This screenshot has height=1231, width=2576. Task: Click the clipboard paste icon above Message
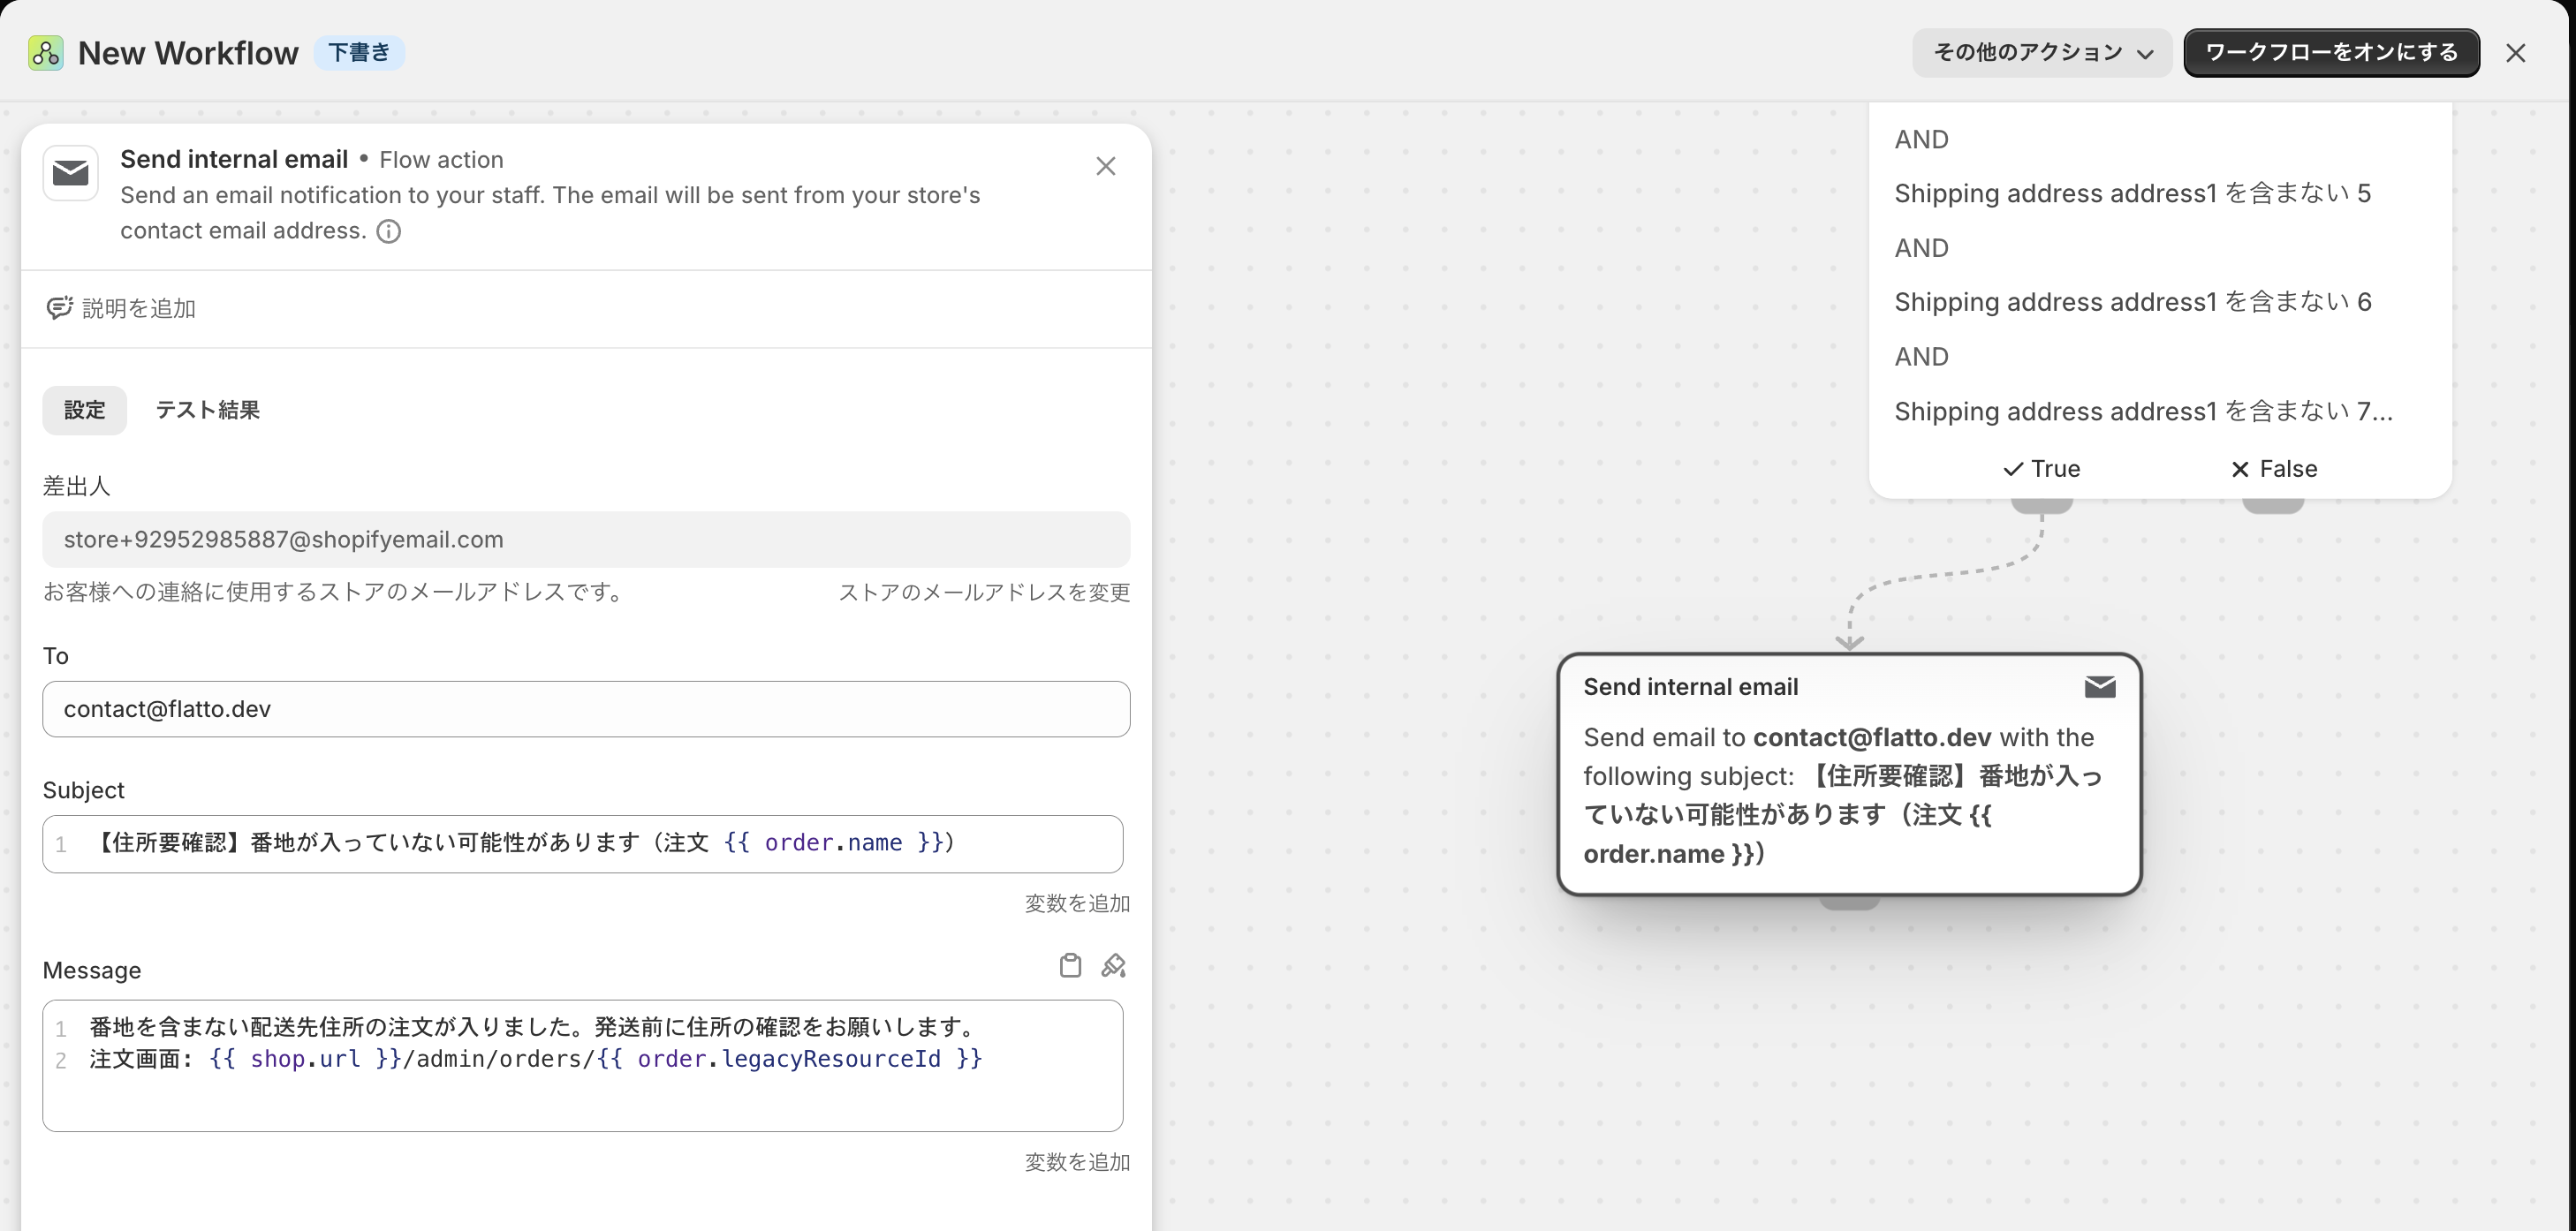coord(1070,965)
